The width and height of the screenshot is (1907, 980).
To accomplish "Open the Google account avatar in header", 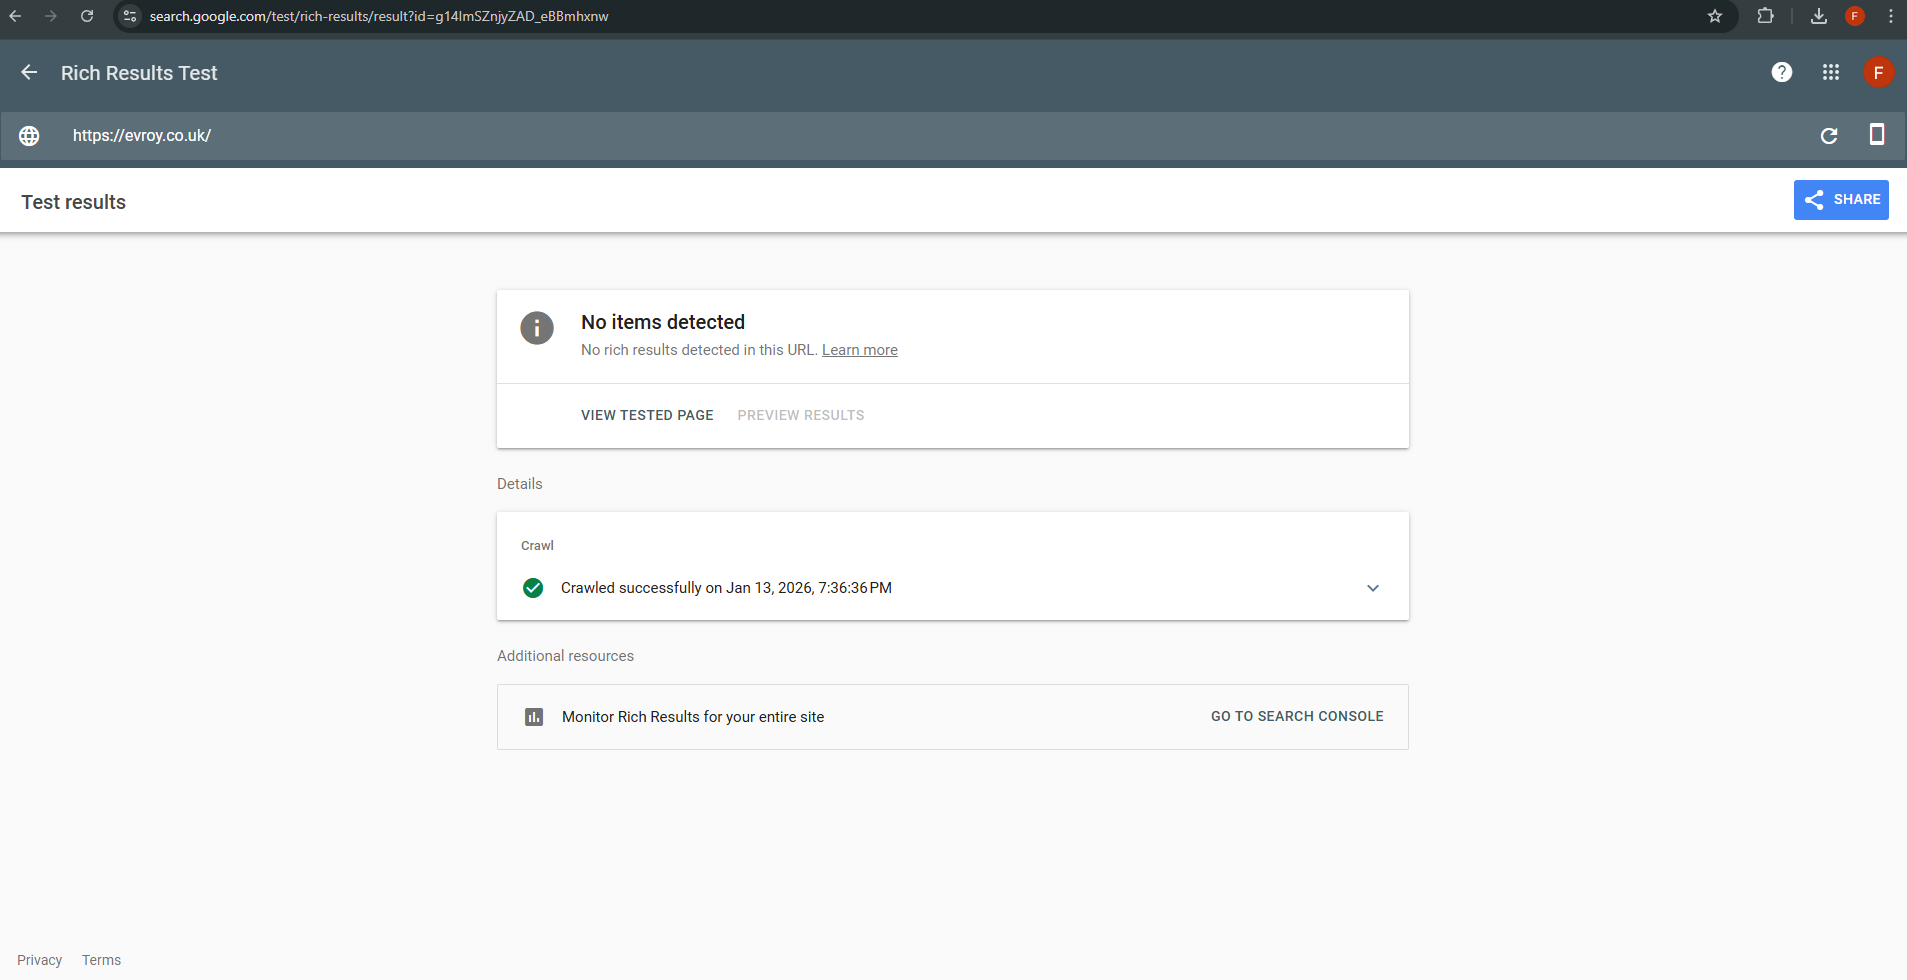I will pos(1877,73).
